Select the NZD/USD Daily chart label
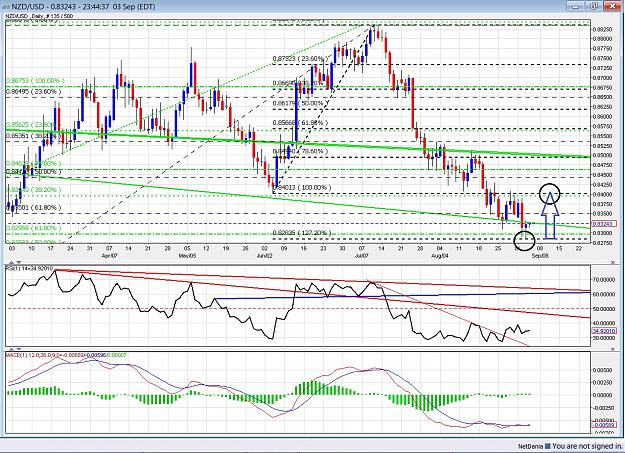 coord(39,16)
